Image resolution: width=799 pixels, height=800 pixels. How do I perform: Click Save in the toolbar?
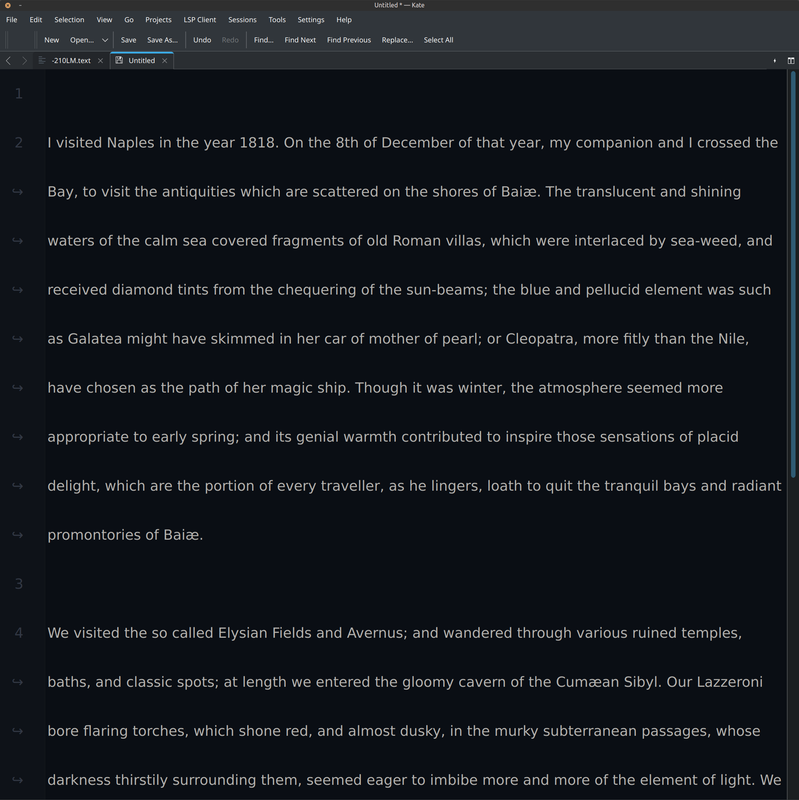click(128, 40)
